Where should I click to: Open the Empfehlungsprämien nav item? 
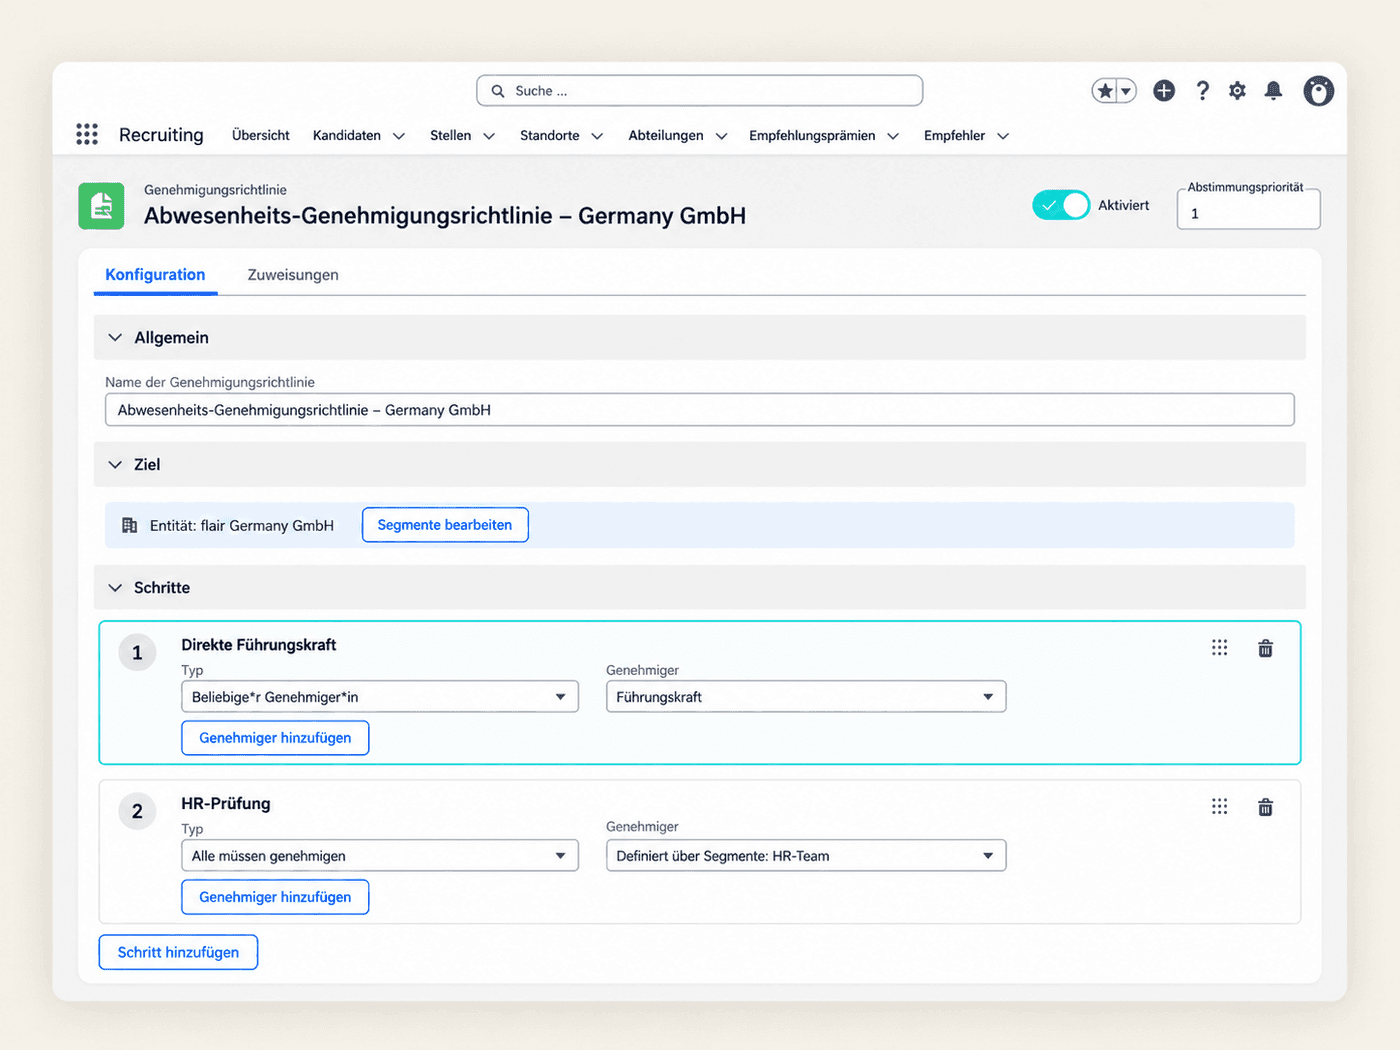812,135
